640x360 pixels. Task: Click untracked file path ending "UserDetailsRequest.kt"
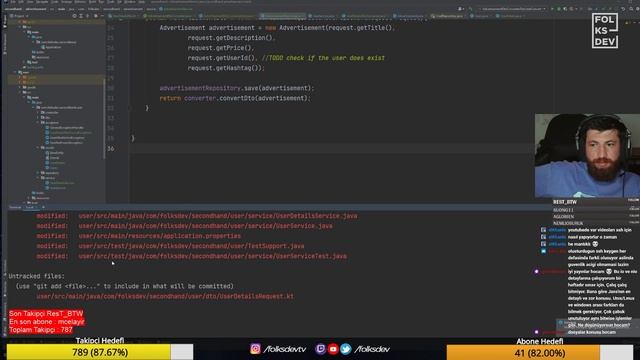tap(165, 296)
